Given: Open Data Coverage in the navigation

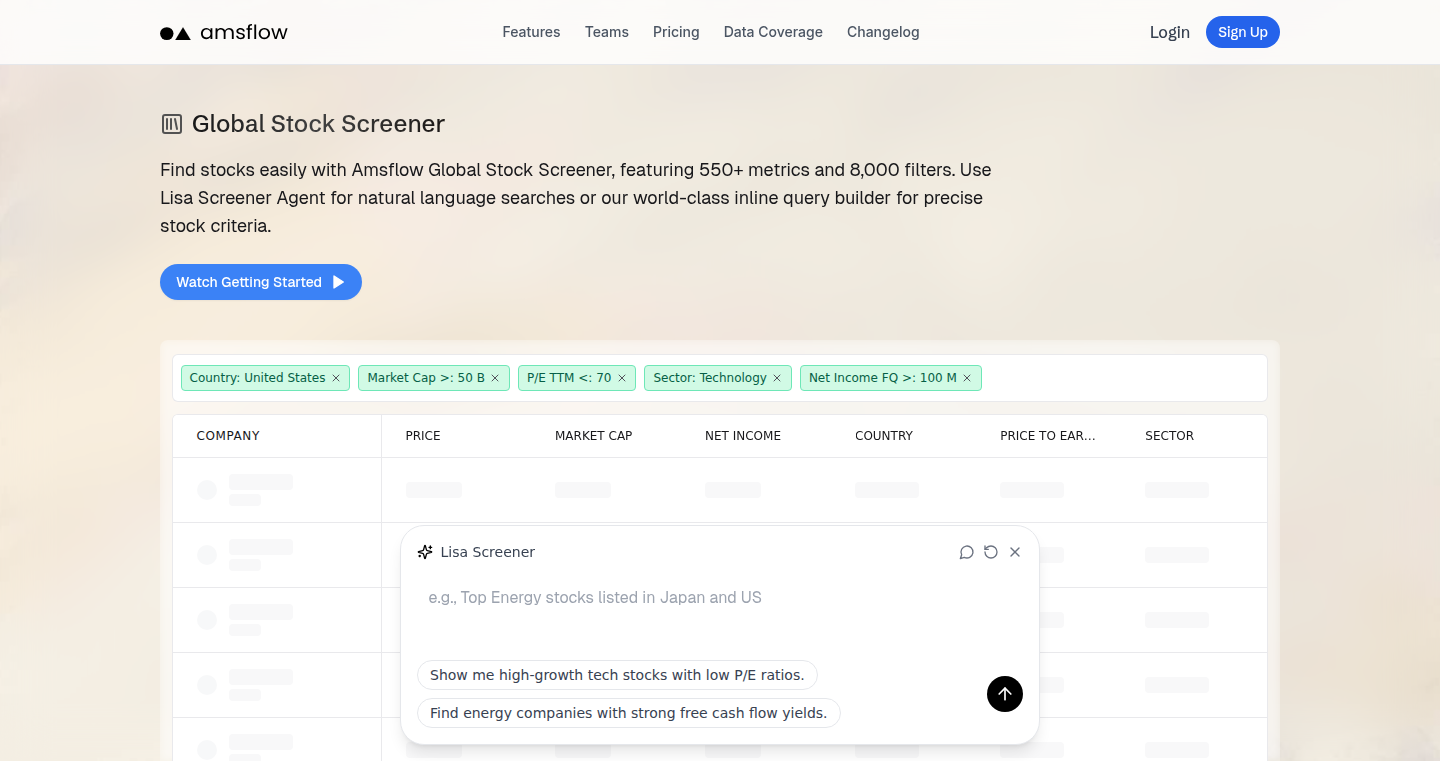Looking at the screenshot, I should click(x=773, y=32).
